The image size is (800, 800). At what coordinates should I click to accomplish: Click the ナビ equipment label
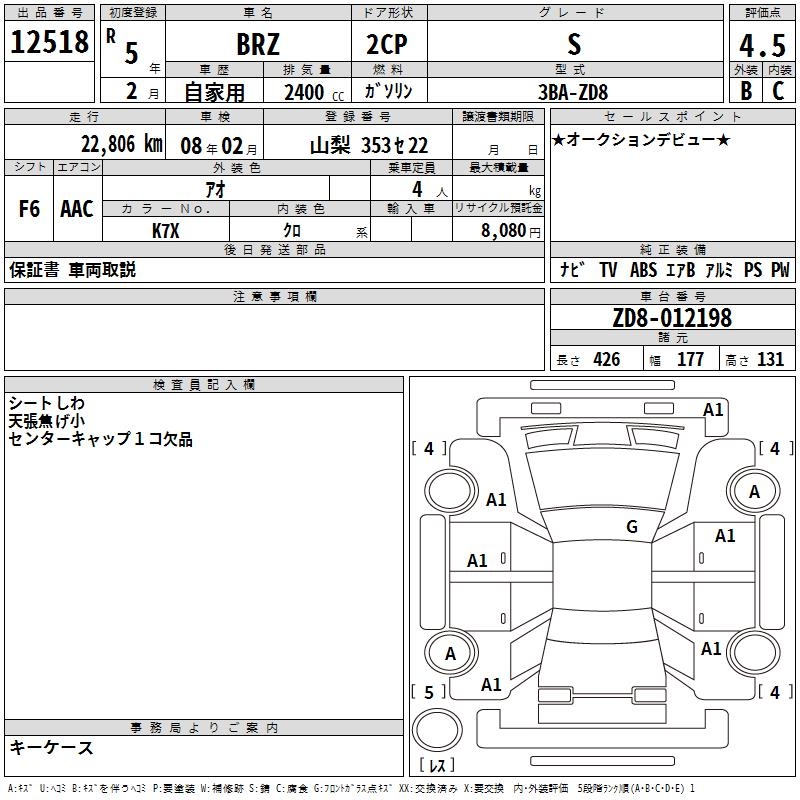click(572, 270)
